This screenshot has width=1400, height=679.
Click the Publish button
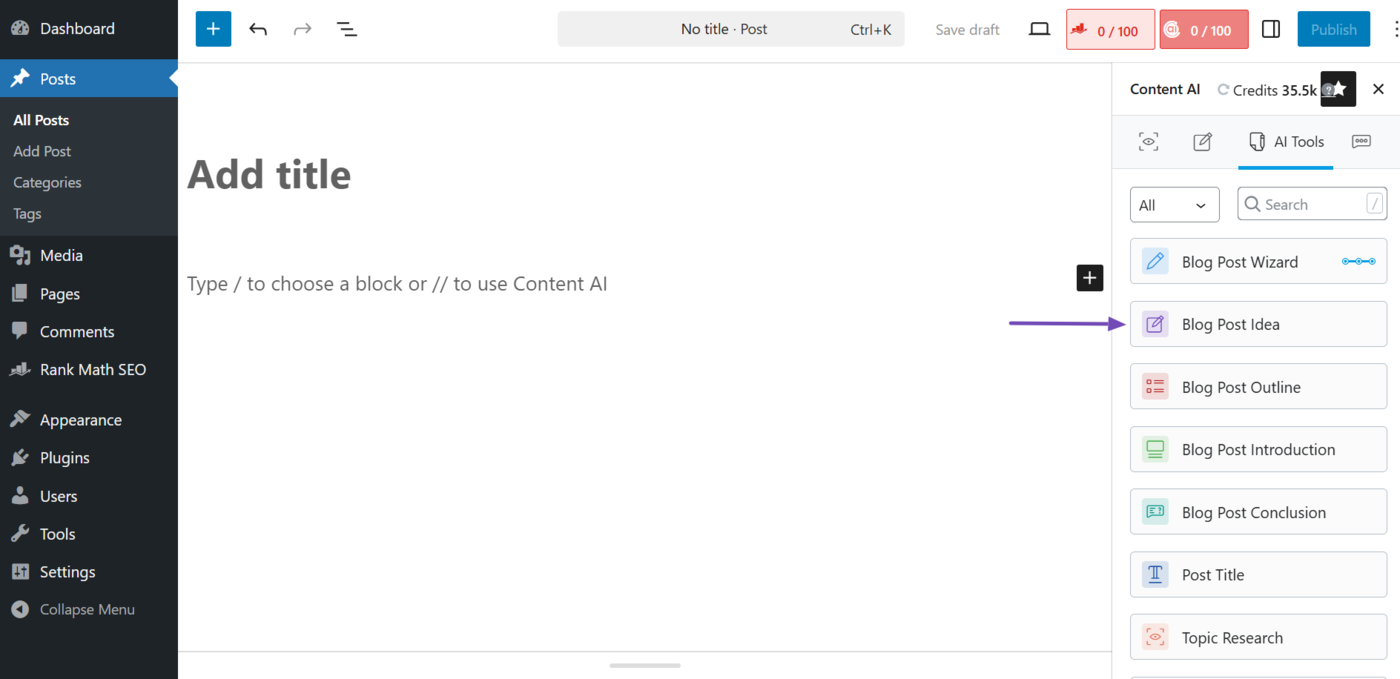pyautogui.click(x=1333, y=28)
